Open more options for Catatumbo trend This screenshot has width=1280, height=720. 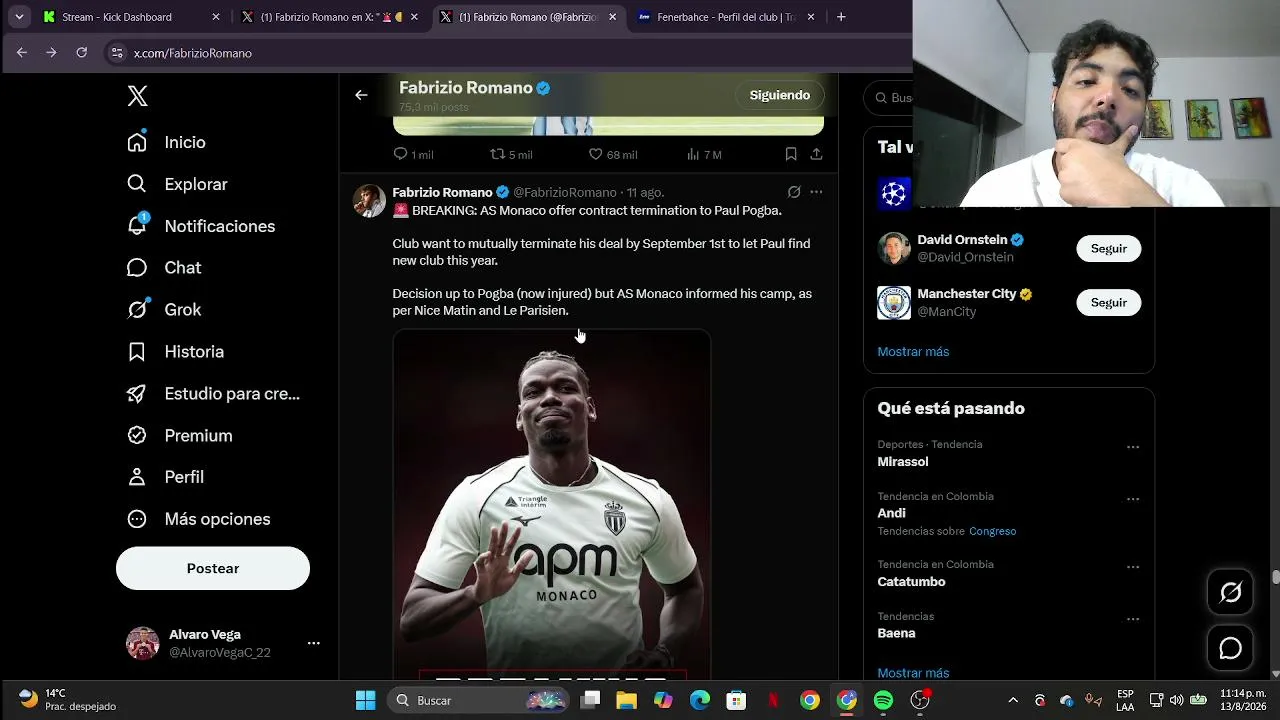pyautogui.click(x=1133, y=567)
